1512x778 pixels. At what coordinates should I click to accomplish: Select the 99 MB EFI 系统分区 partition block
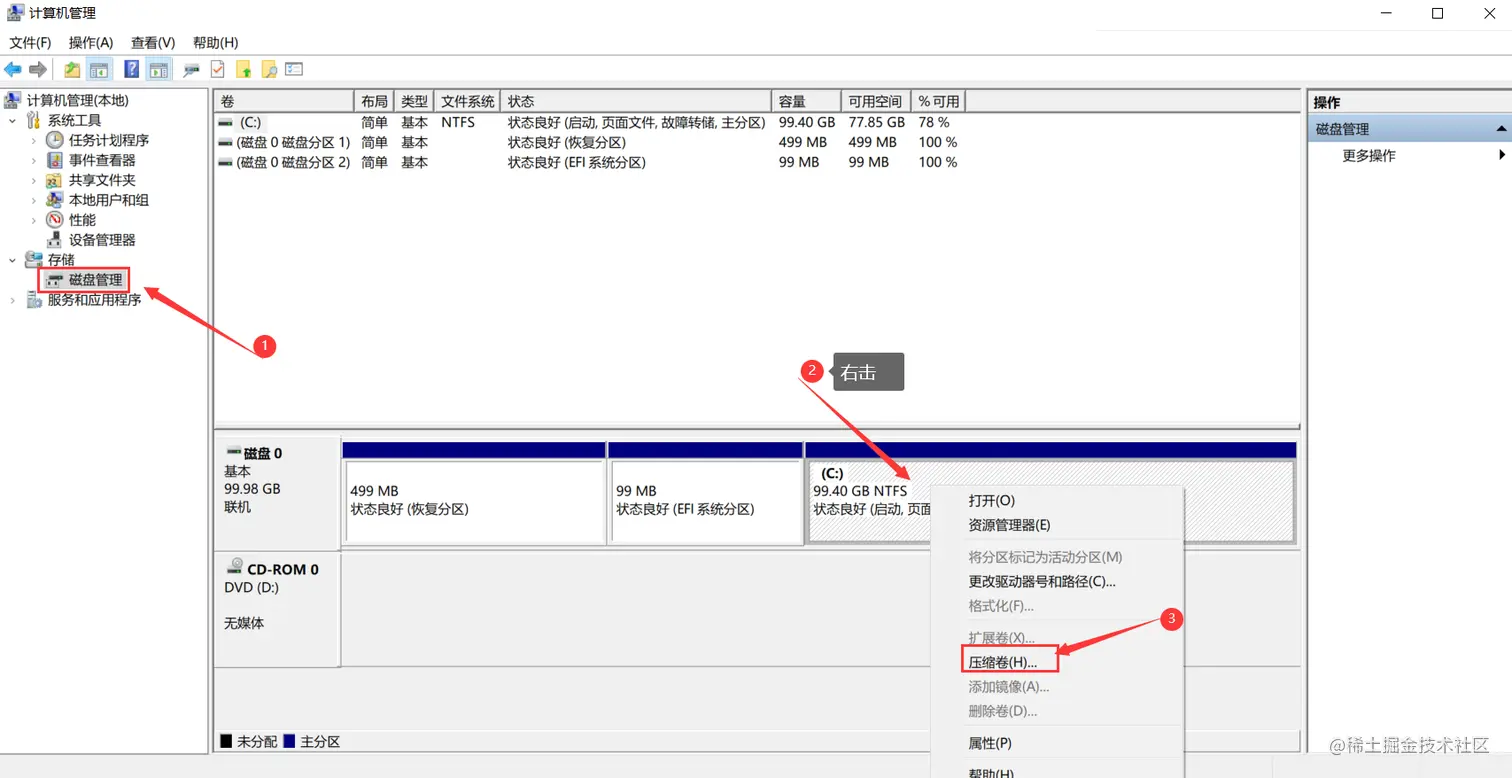pyautogui.click(x=707, y=501)
